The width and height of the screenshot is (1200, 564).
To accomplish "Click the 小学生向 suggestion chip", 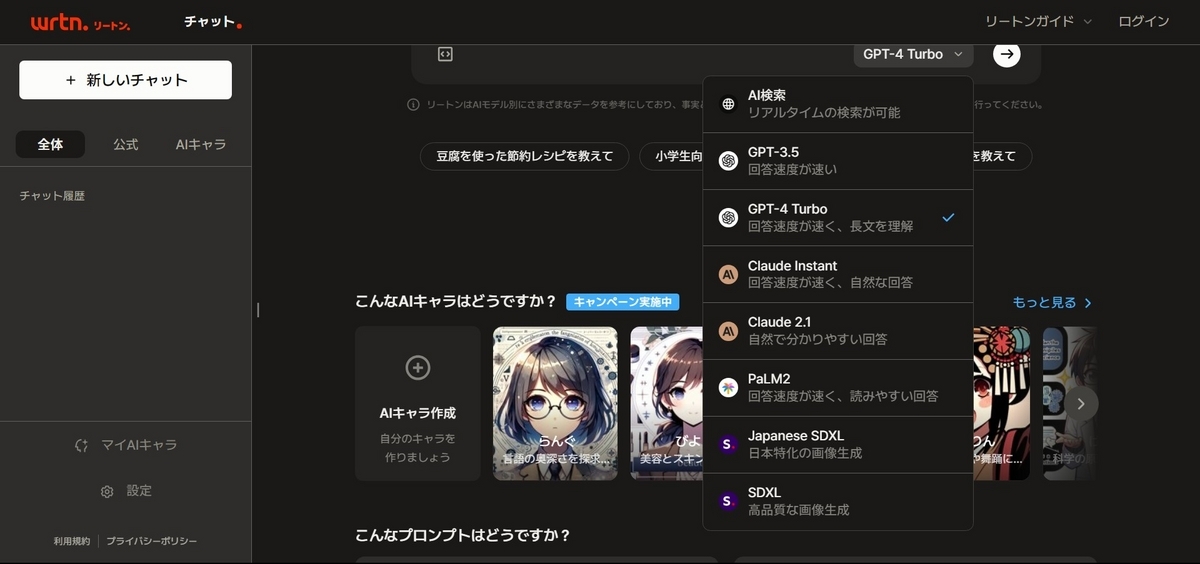I will pyautogui.click(x=673, y=156).
